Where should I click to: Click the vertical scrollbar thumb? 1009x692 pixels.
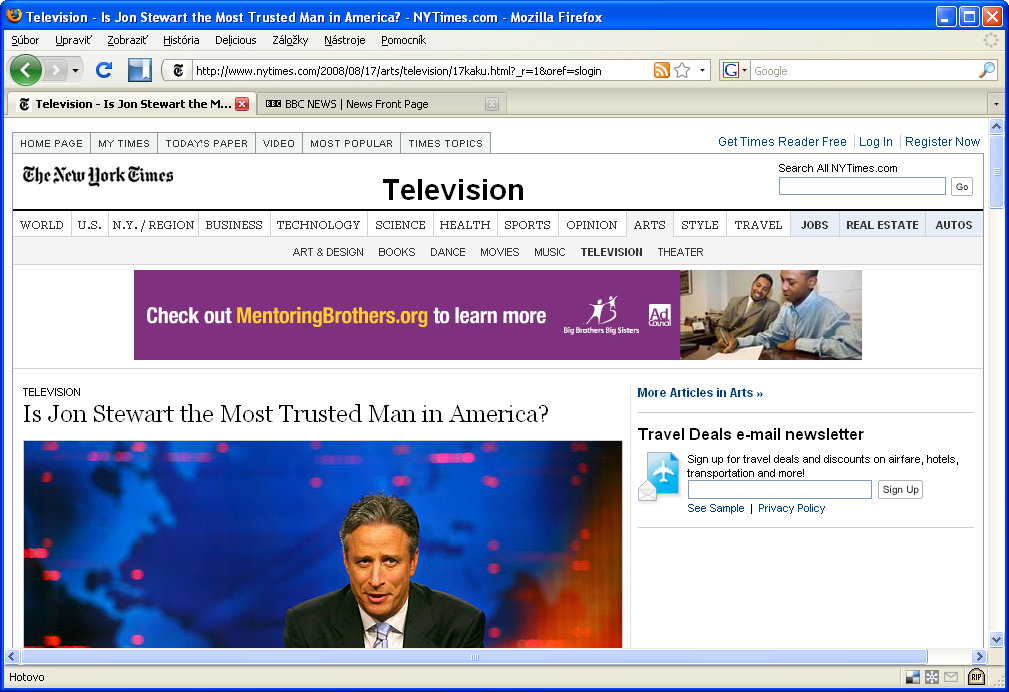pyautogui.click(x=996, y=172)
